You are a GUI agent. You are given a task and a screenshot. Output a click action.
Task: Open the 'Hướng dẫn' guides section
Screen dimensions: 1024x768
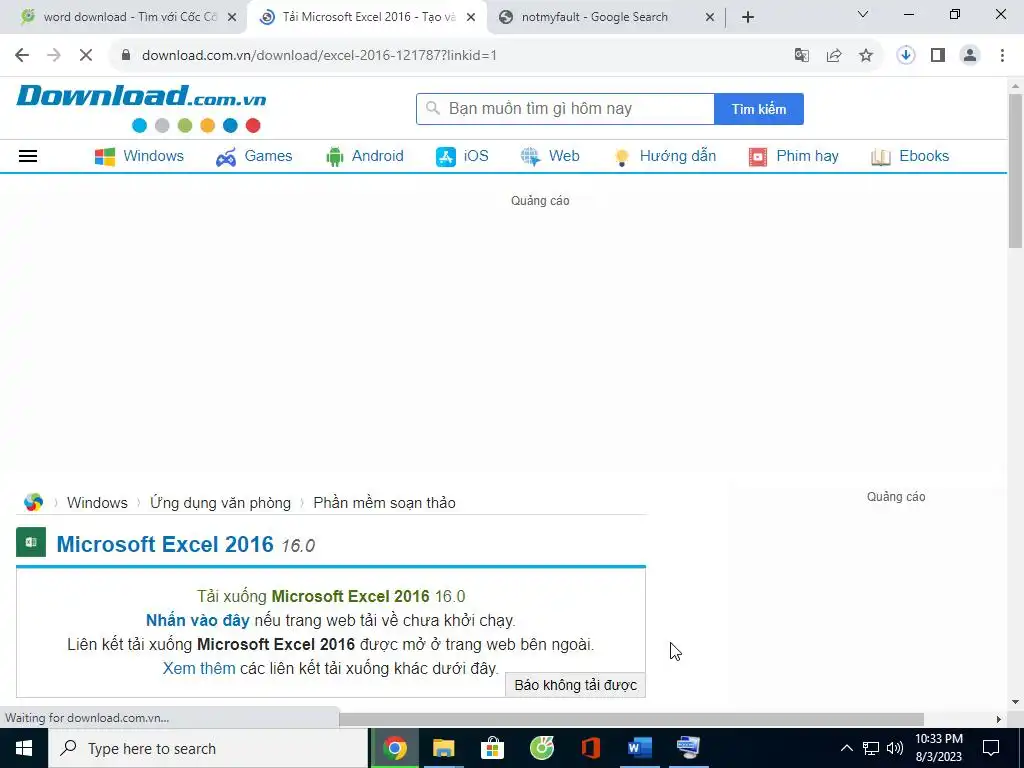pyautogui.click(x=665, y=156)
